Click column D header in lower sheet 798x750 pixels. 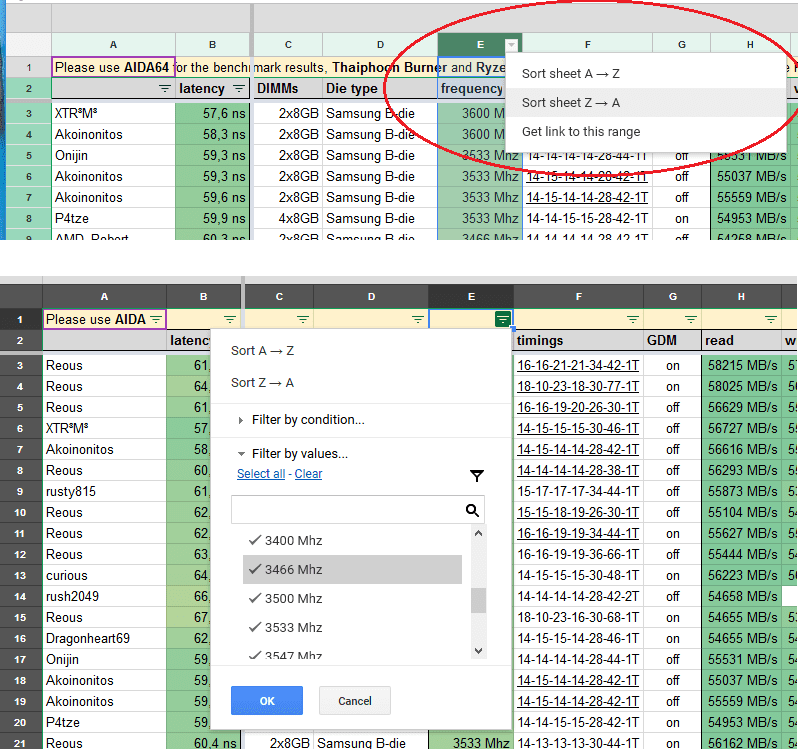click(371, 297)
